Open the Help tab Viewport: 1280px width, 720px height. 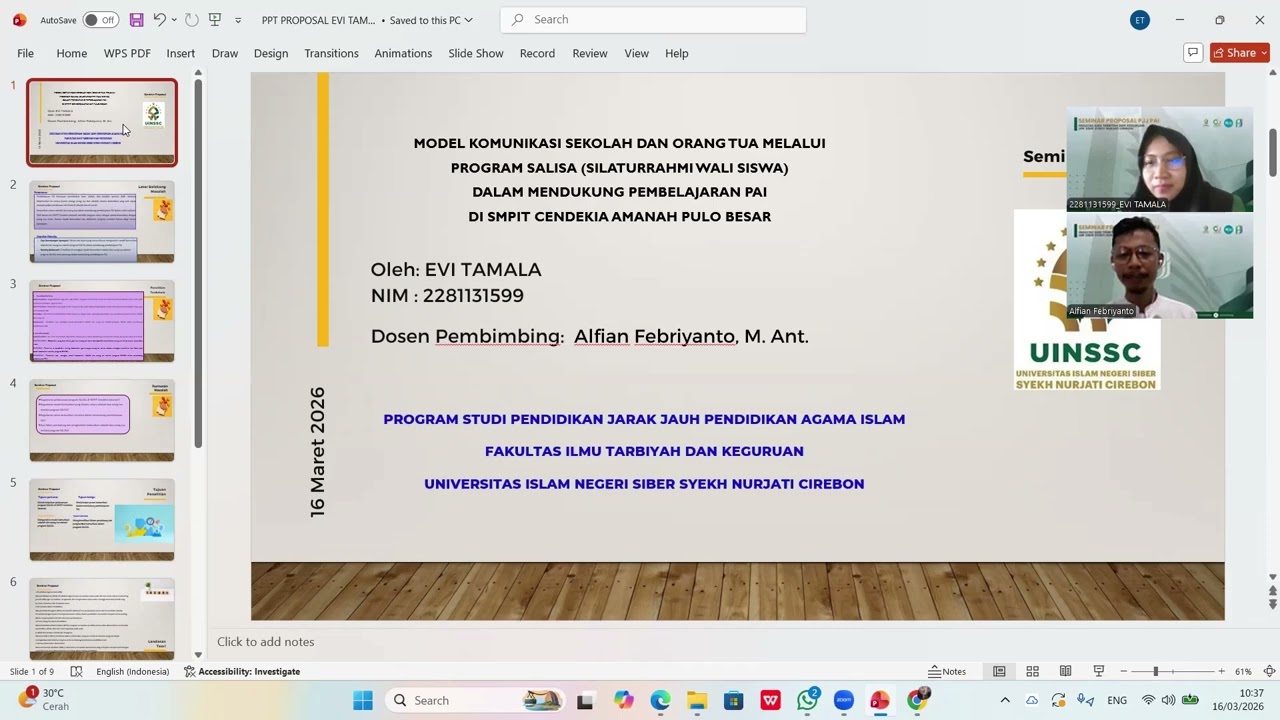[677, 53]
